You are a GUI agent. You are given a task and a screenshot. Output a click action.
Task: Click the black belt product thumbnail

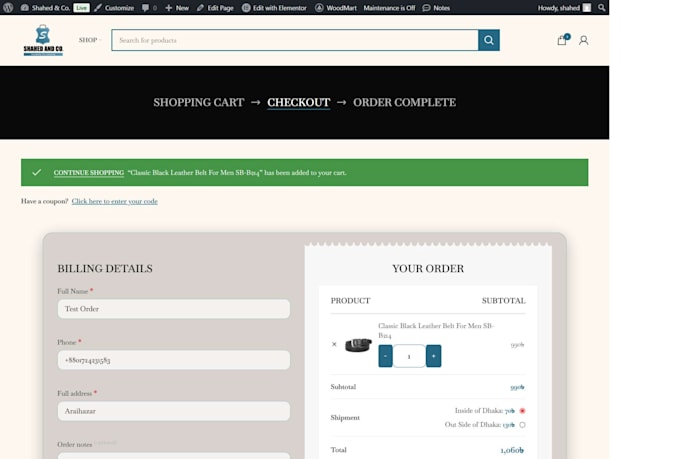tap(358, 345)
